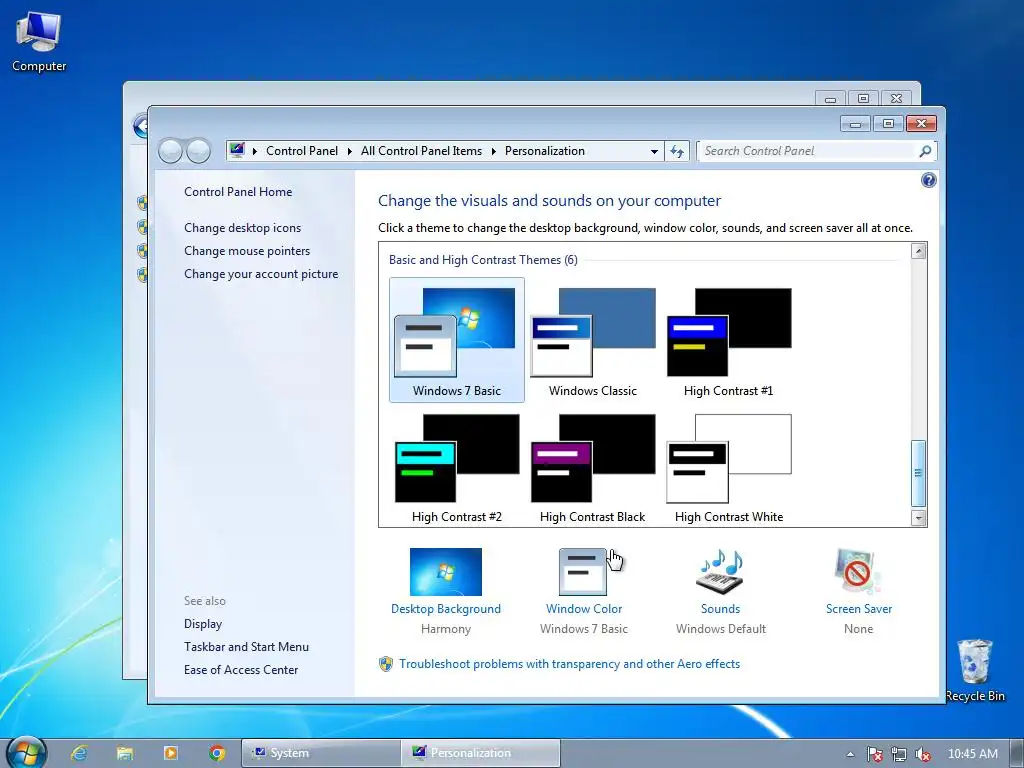Close the Personalization window
Viewport: 1024px width, 768px height.
(x=921, y=123)
